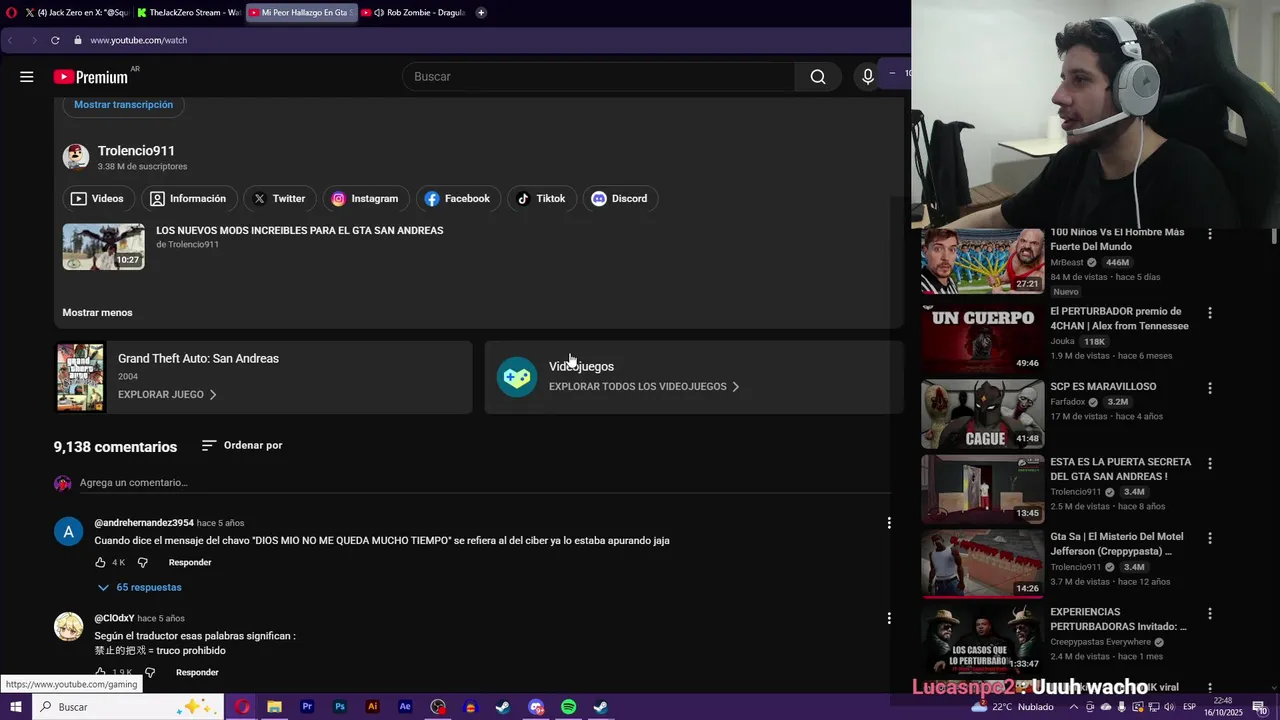Click the search magnifier button
Viewport: 1280px width, 720px height.
pos(818,77)
